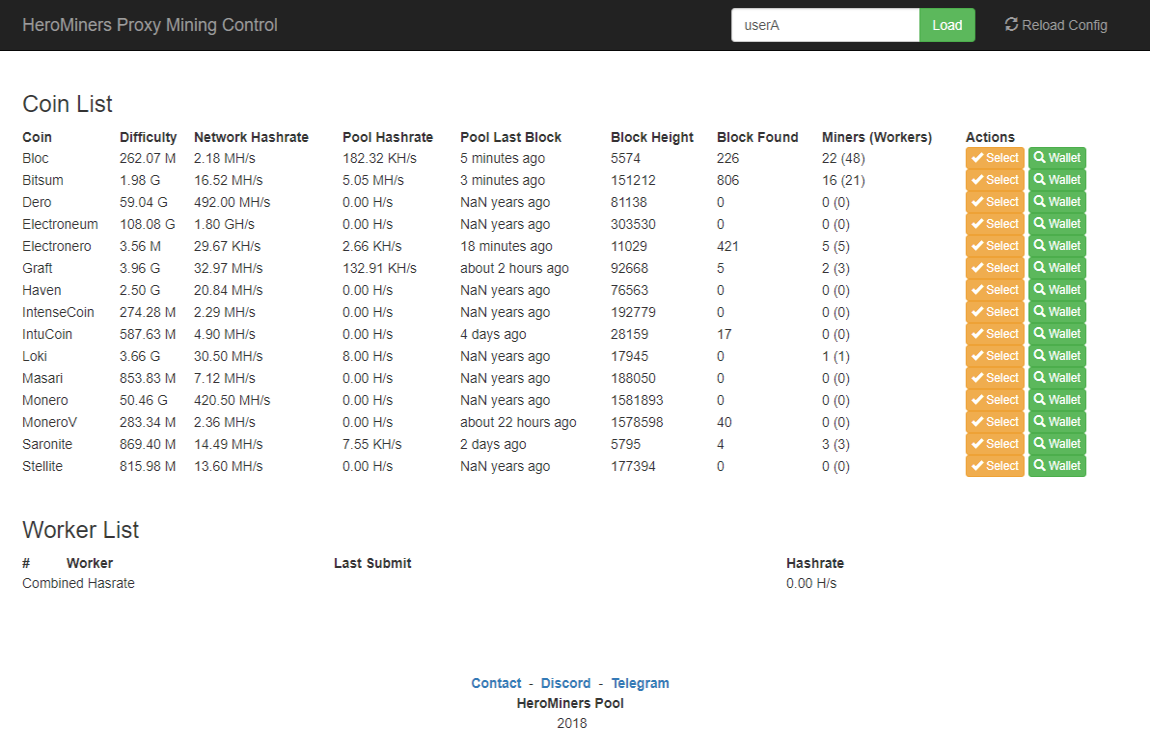Click HeroMiners Proxy Mining Control title
The width and height of the screenshot is (1150, 753).
(x=150, y=25)
